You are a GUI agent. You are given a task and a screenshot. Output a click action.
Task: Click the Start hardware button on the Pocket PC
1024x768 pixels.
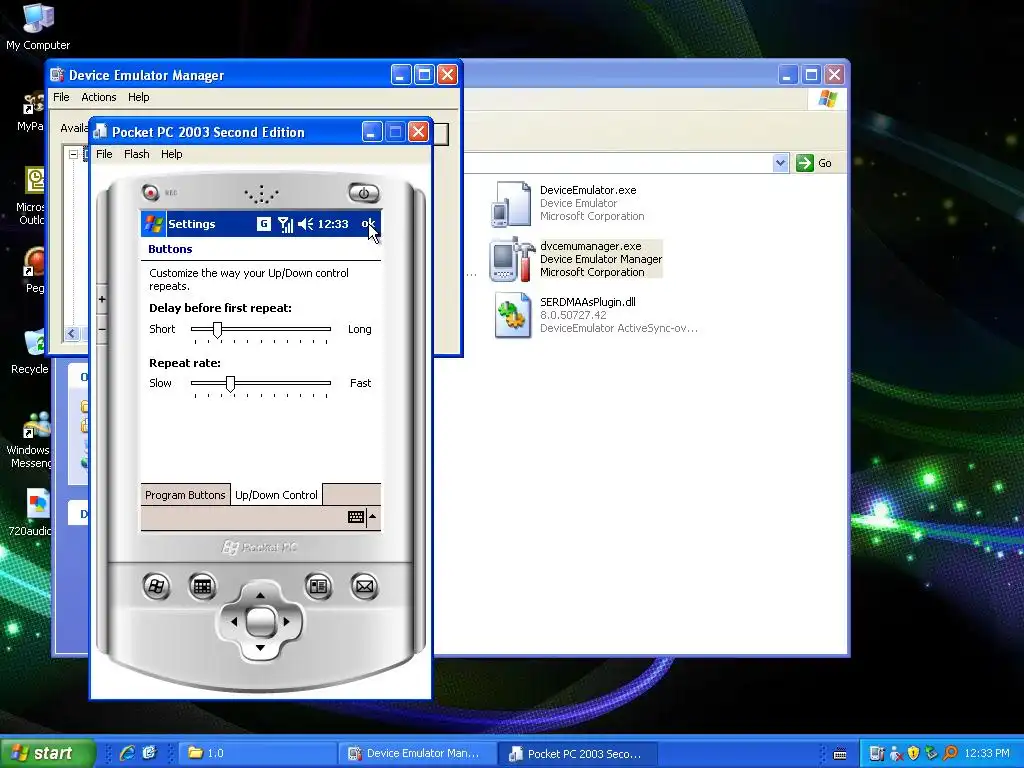tap(156, 586)
